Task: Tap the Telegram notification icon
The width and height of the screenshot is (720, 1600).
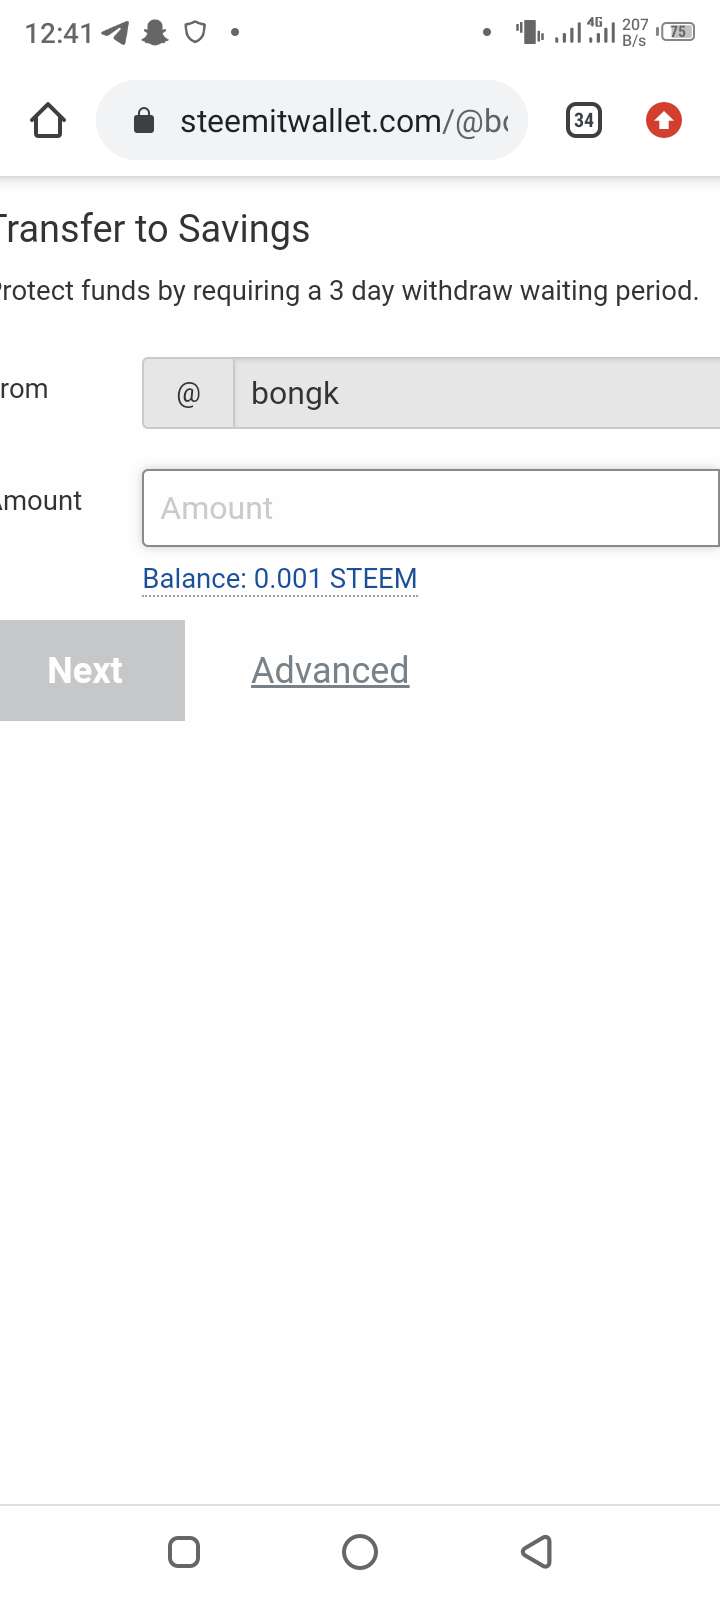Action: pyautogui.click(x=116, y=33)
